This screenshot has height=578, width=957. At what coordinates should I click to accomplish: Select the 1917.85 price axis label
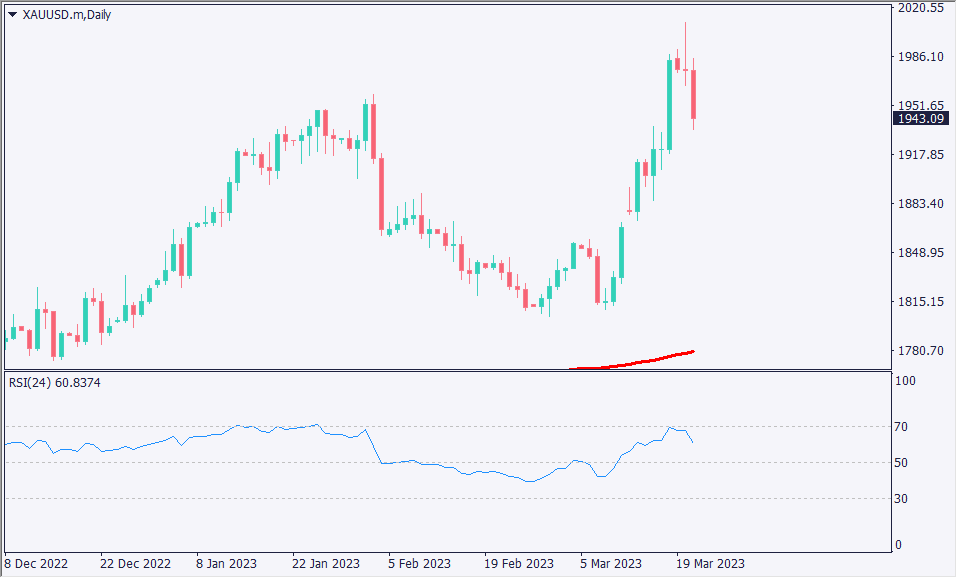921,155
